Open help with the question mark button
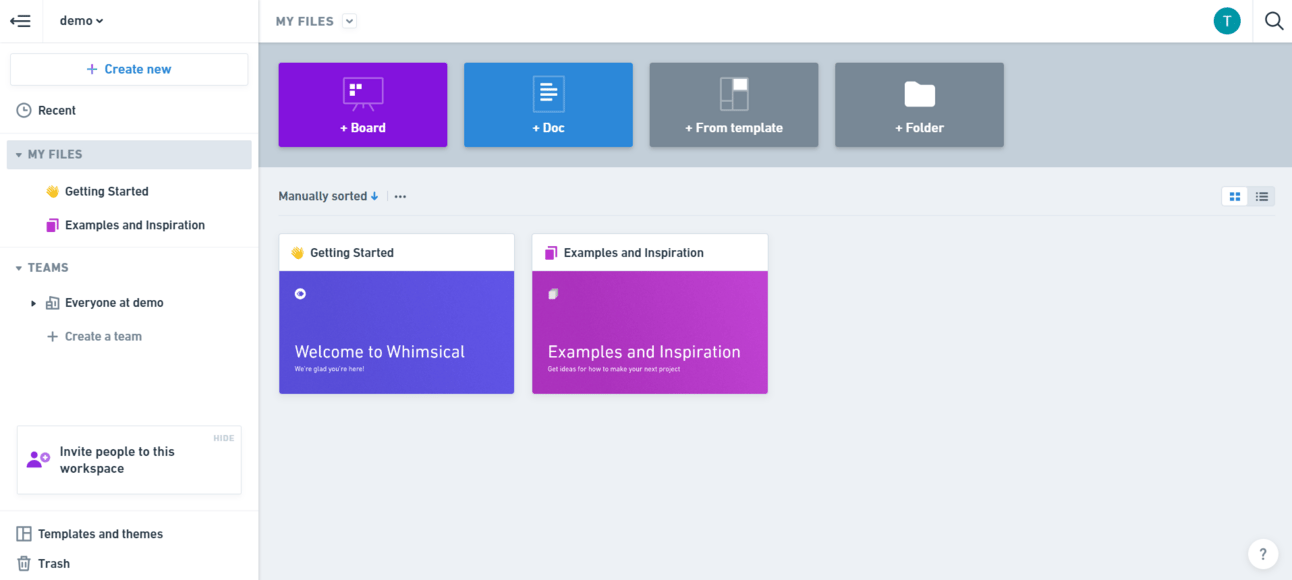 click(x=1263, y=554)
